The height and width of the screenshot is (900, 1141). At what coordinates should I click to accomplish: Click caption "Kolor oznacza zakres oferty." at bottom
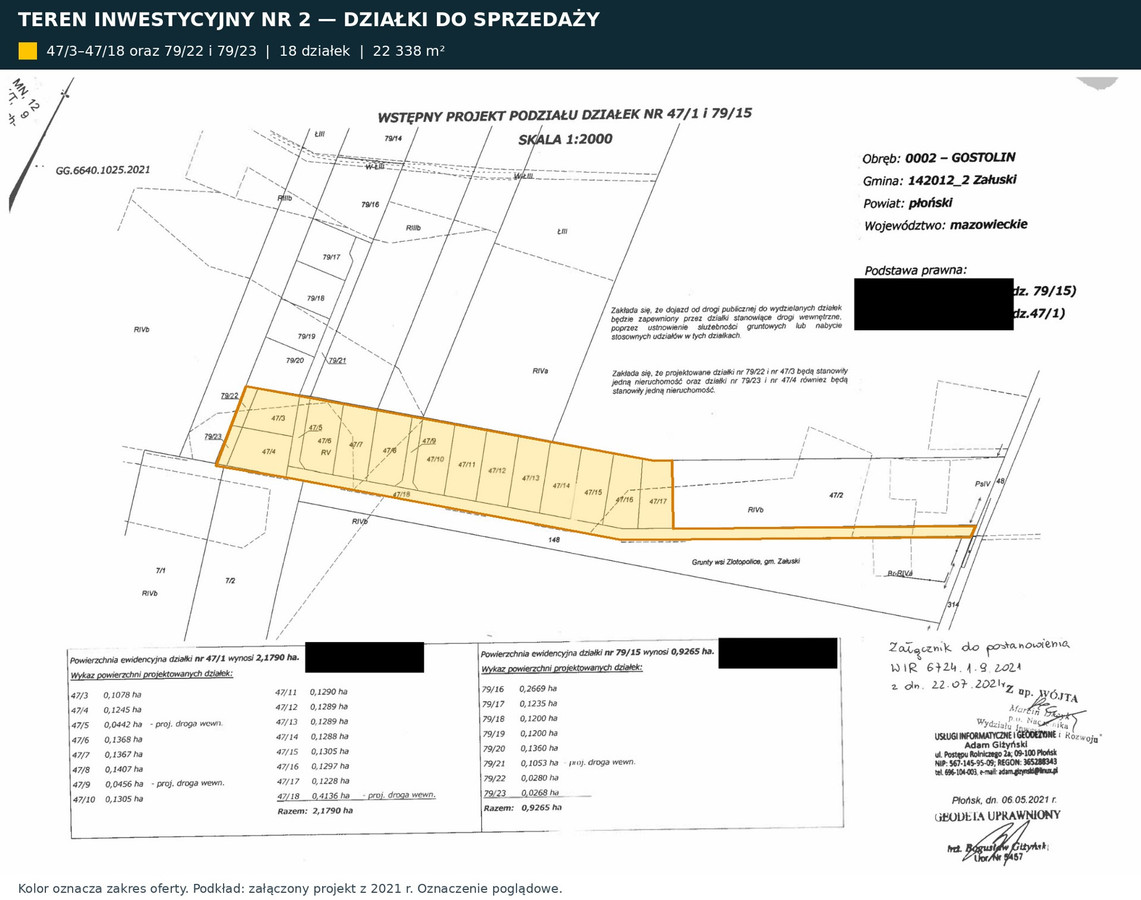click(x=103, y=888)
